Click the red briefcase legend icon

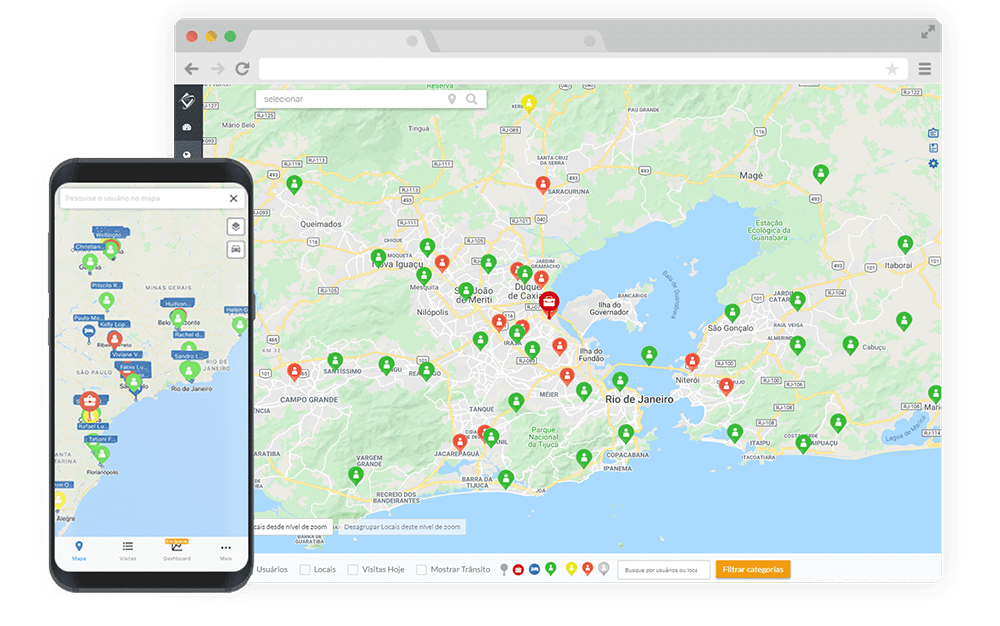click(518, 570)
